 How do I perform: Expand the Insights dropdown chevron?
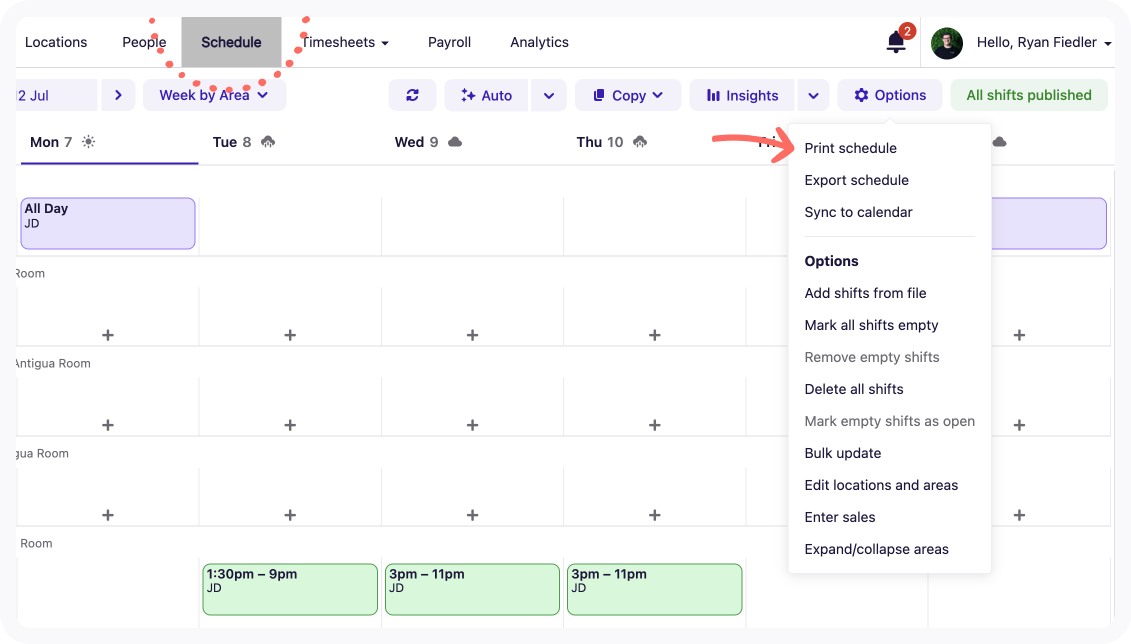pyautogui.click(x=813, y=95)
